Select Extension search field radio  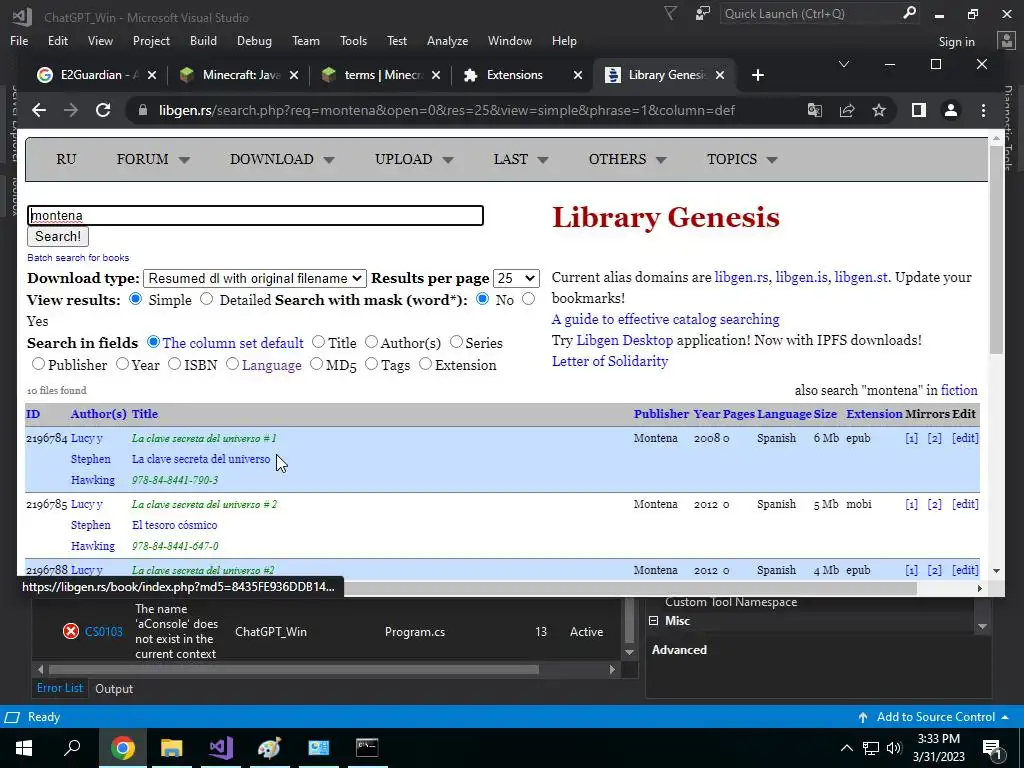(425, 364)
